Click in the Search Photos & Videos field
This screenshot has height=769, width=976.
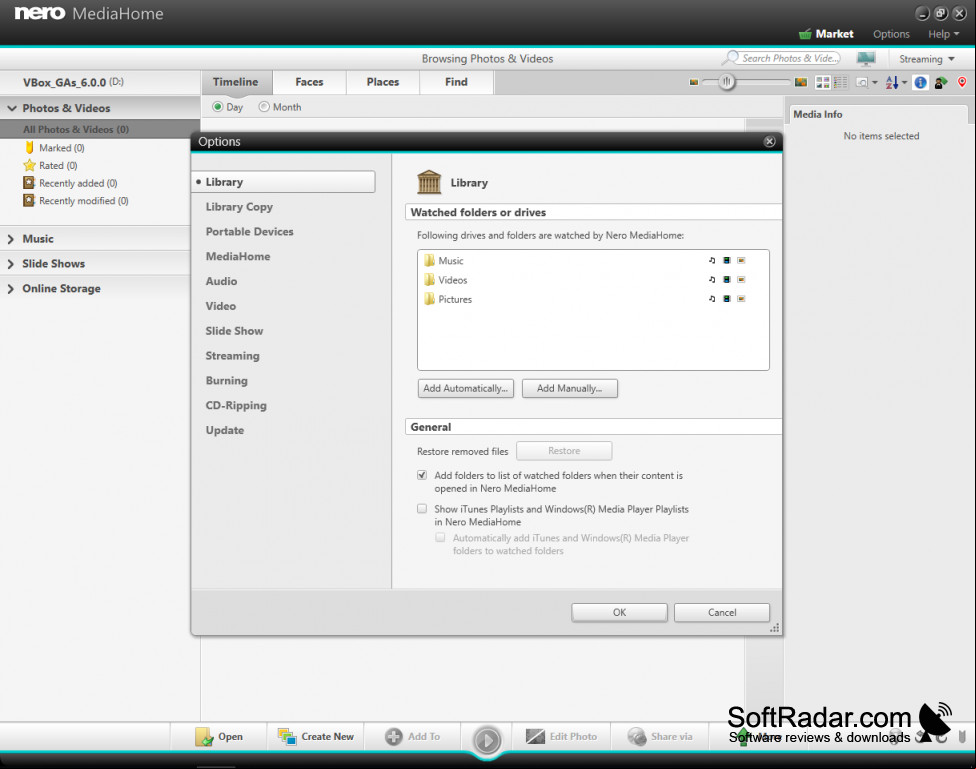[789, 58]
